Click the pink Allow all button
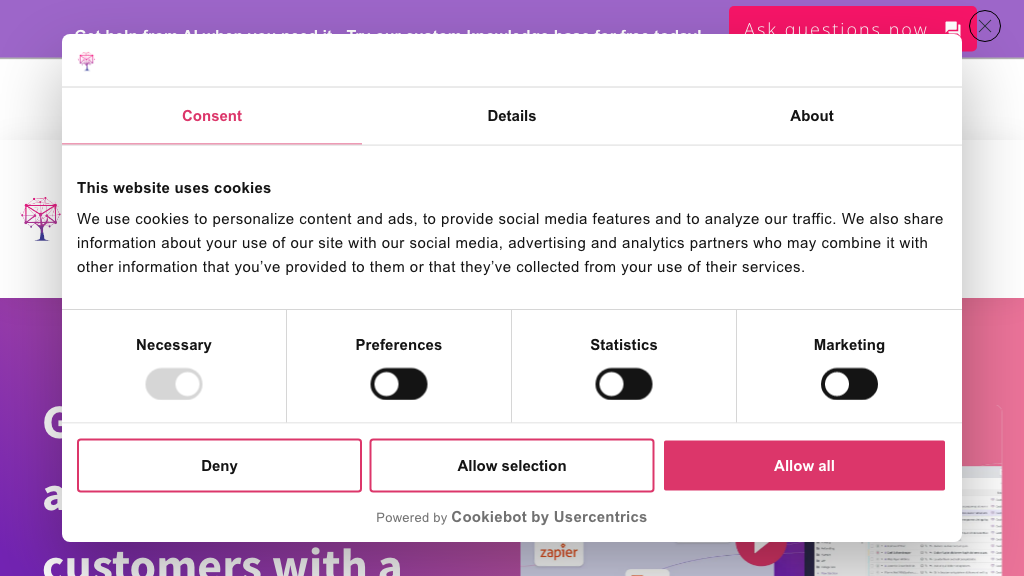This screenshot has width=1024, height=576. [x=804, y=465]
